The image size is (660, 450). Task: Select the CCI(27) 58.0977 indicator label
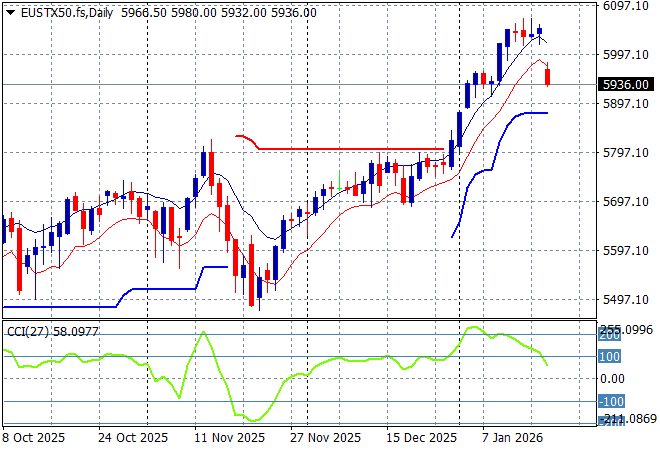[53, 332]
